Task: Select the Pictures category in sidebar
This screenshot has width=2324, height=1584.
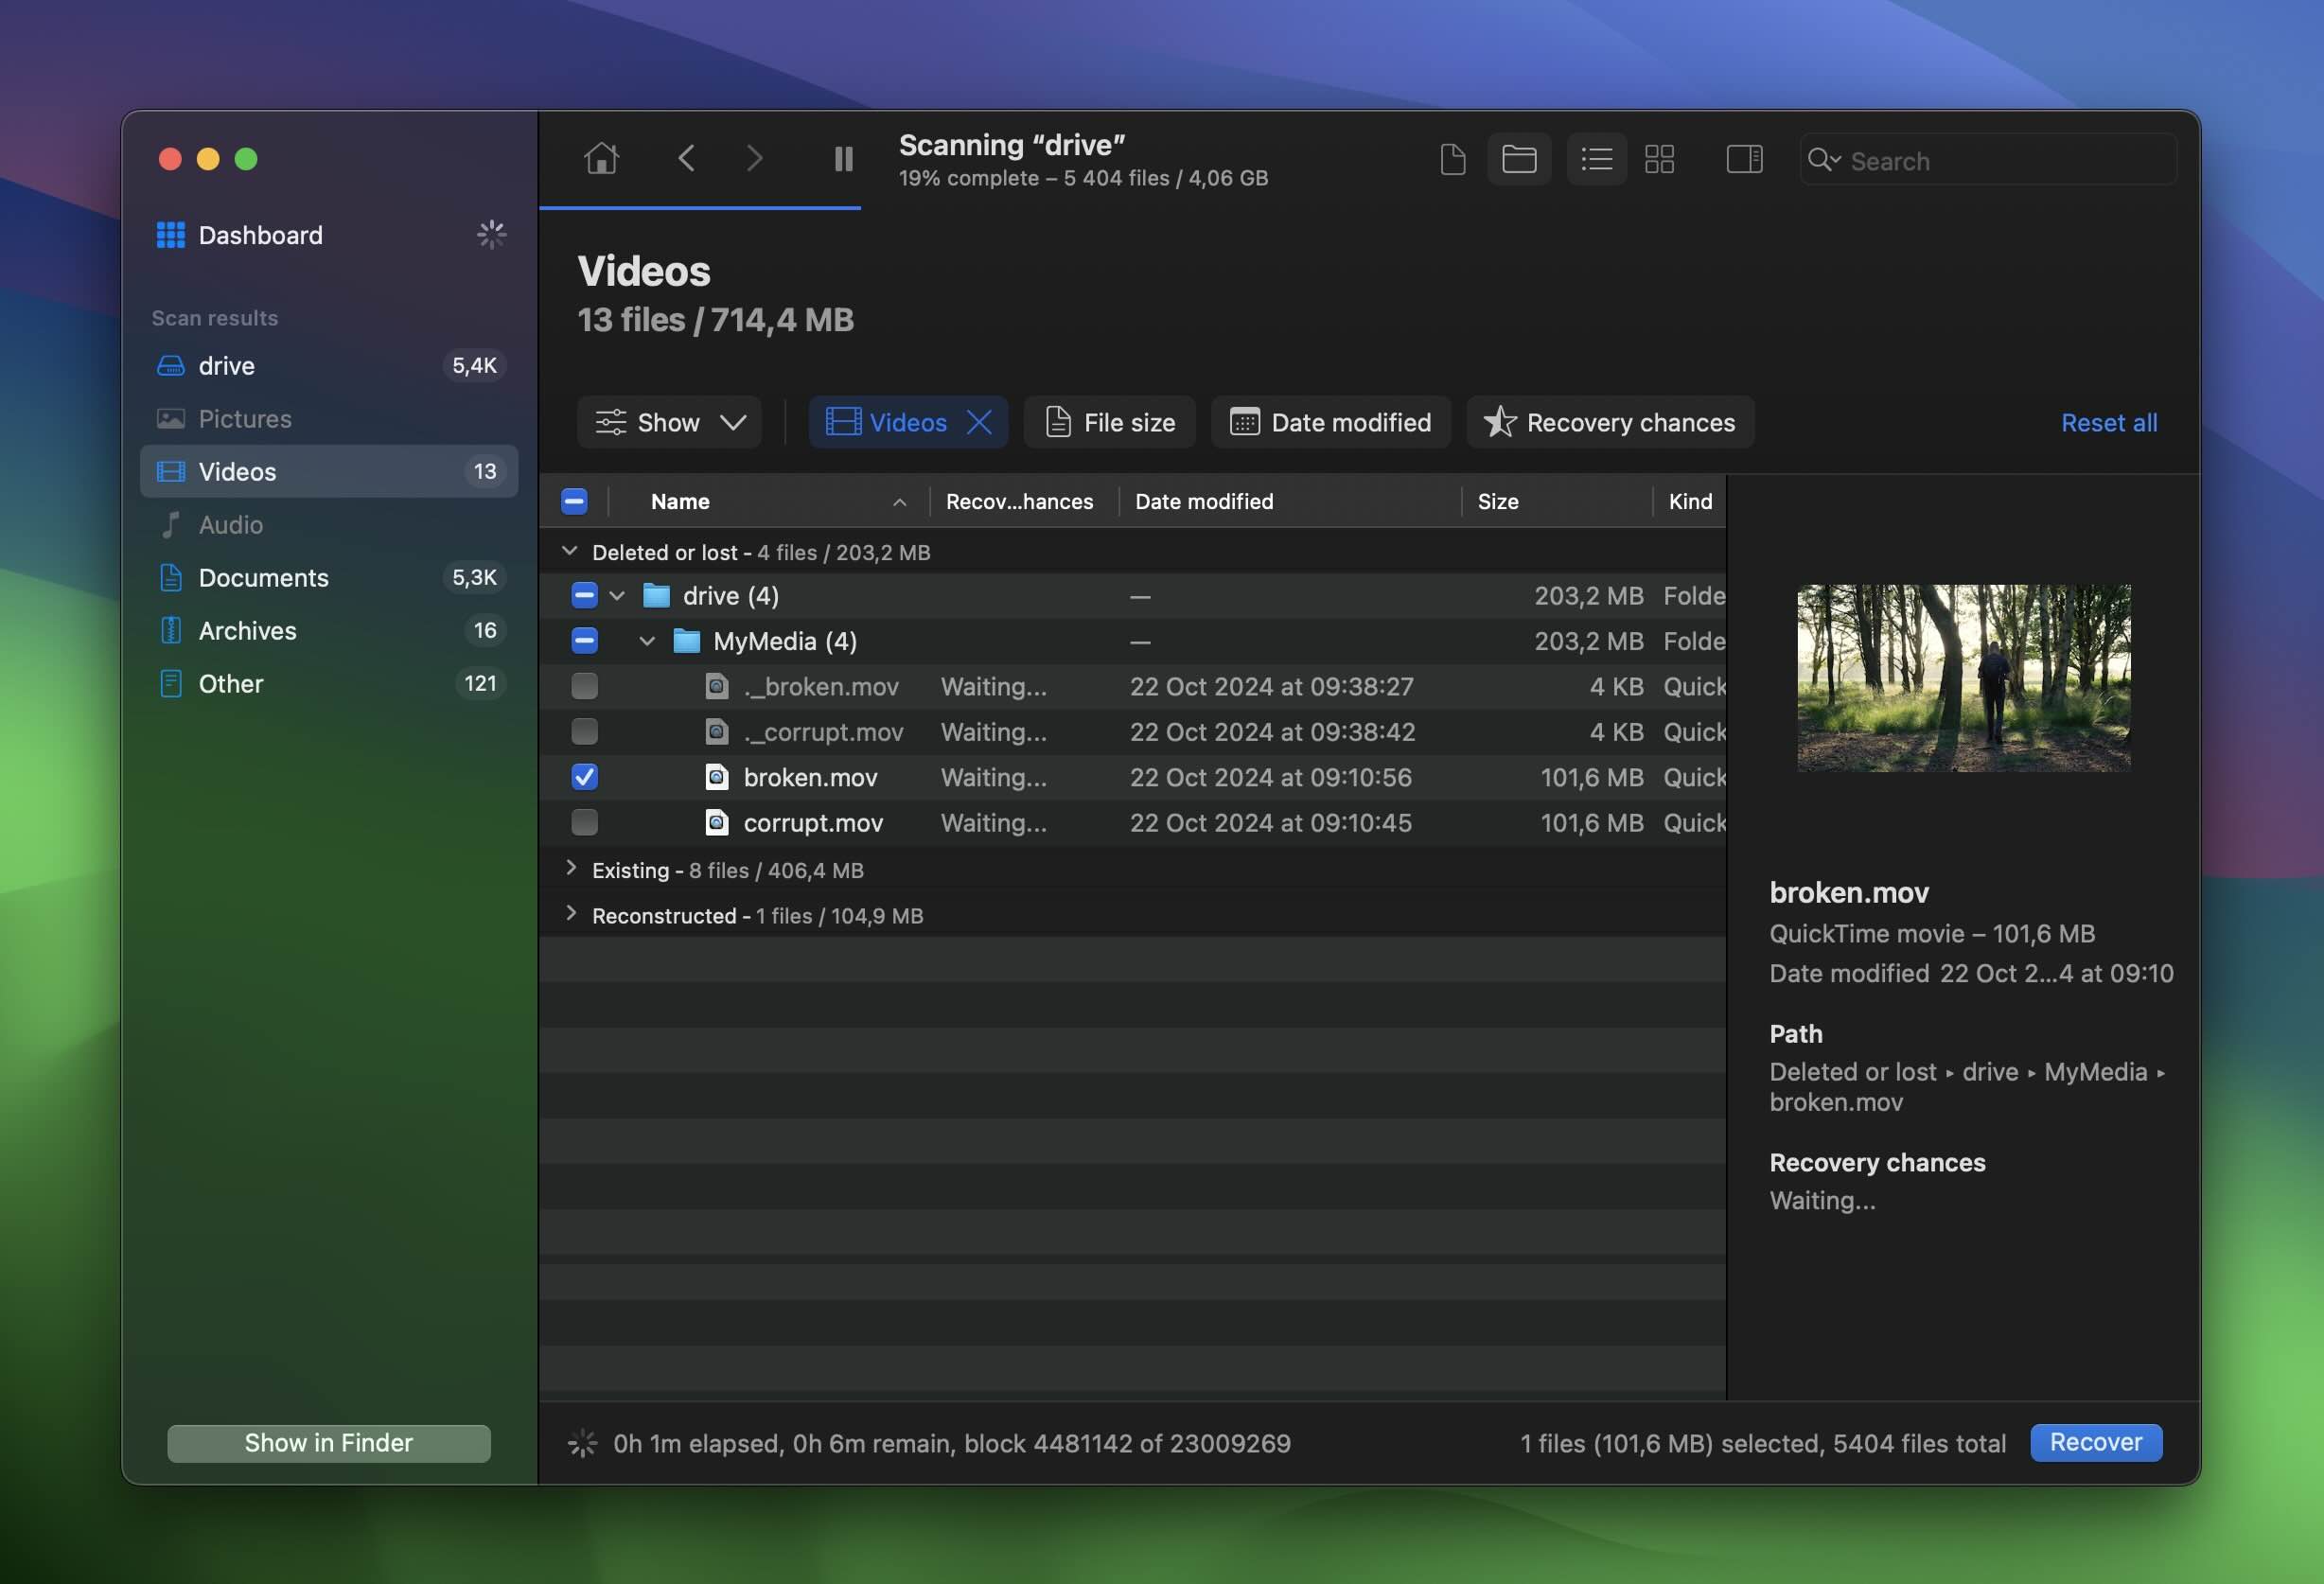Action: [244, 418]
